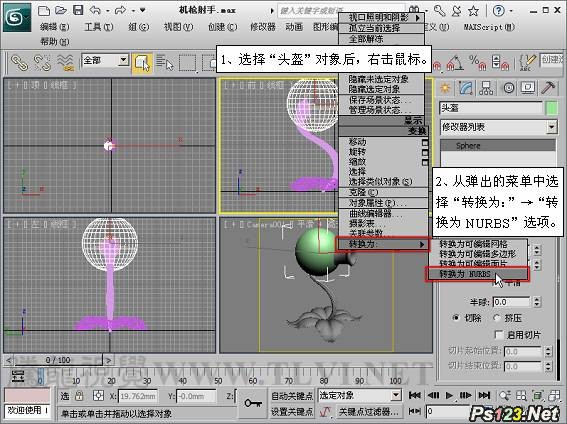Toggle the Spinner Snap icon
This screenshot has height=424, width=567.
click(x=500, y=62)
